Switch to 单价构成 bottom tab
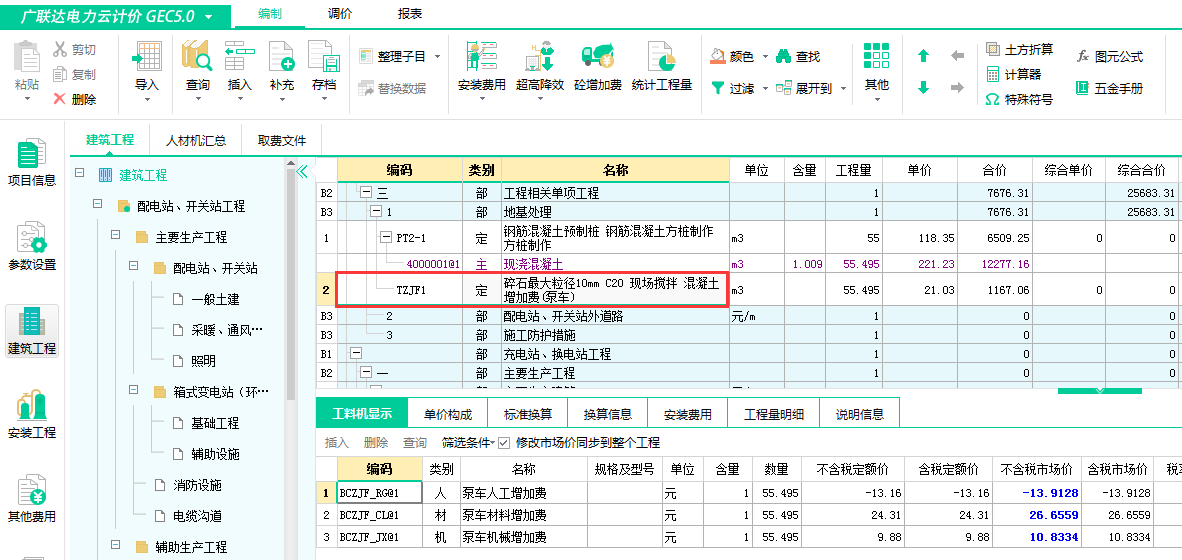The height and width of the screenshot is (560, 1182). coord(449,414)
